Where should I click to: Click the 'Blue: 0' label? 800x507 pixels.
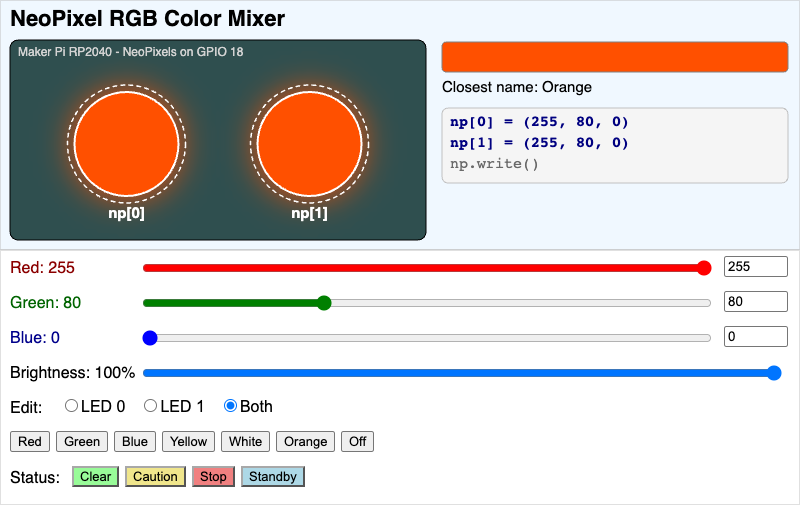(35, 338)
